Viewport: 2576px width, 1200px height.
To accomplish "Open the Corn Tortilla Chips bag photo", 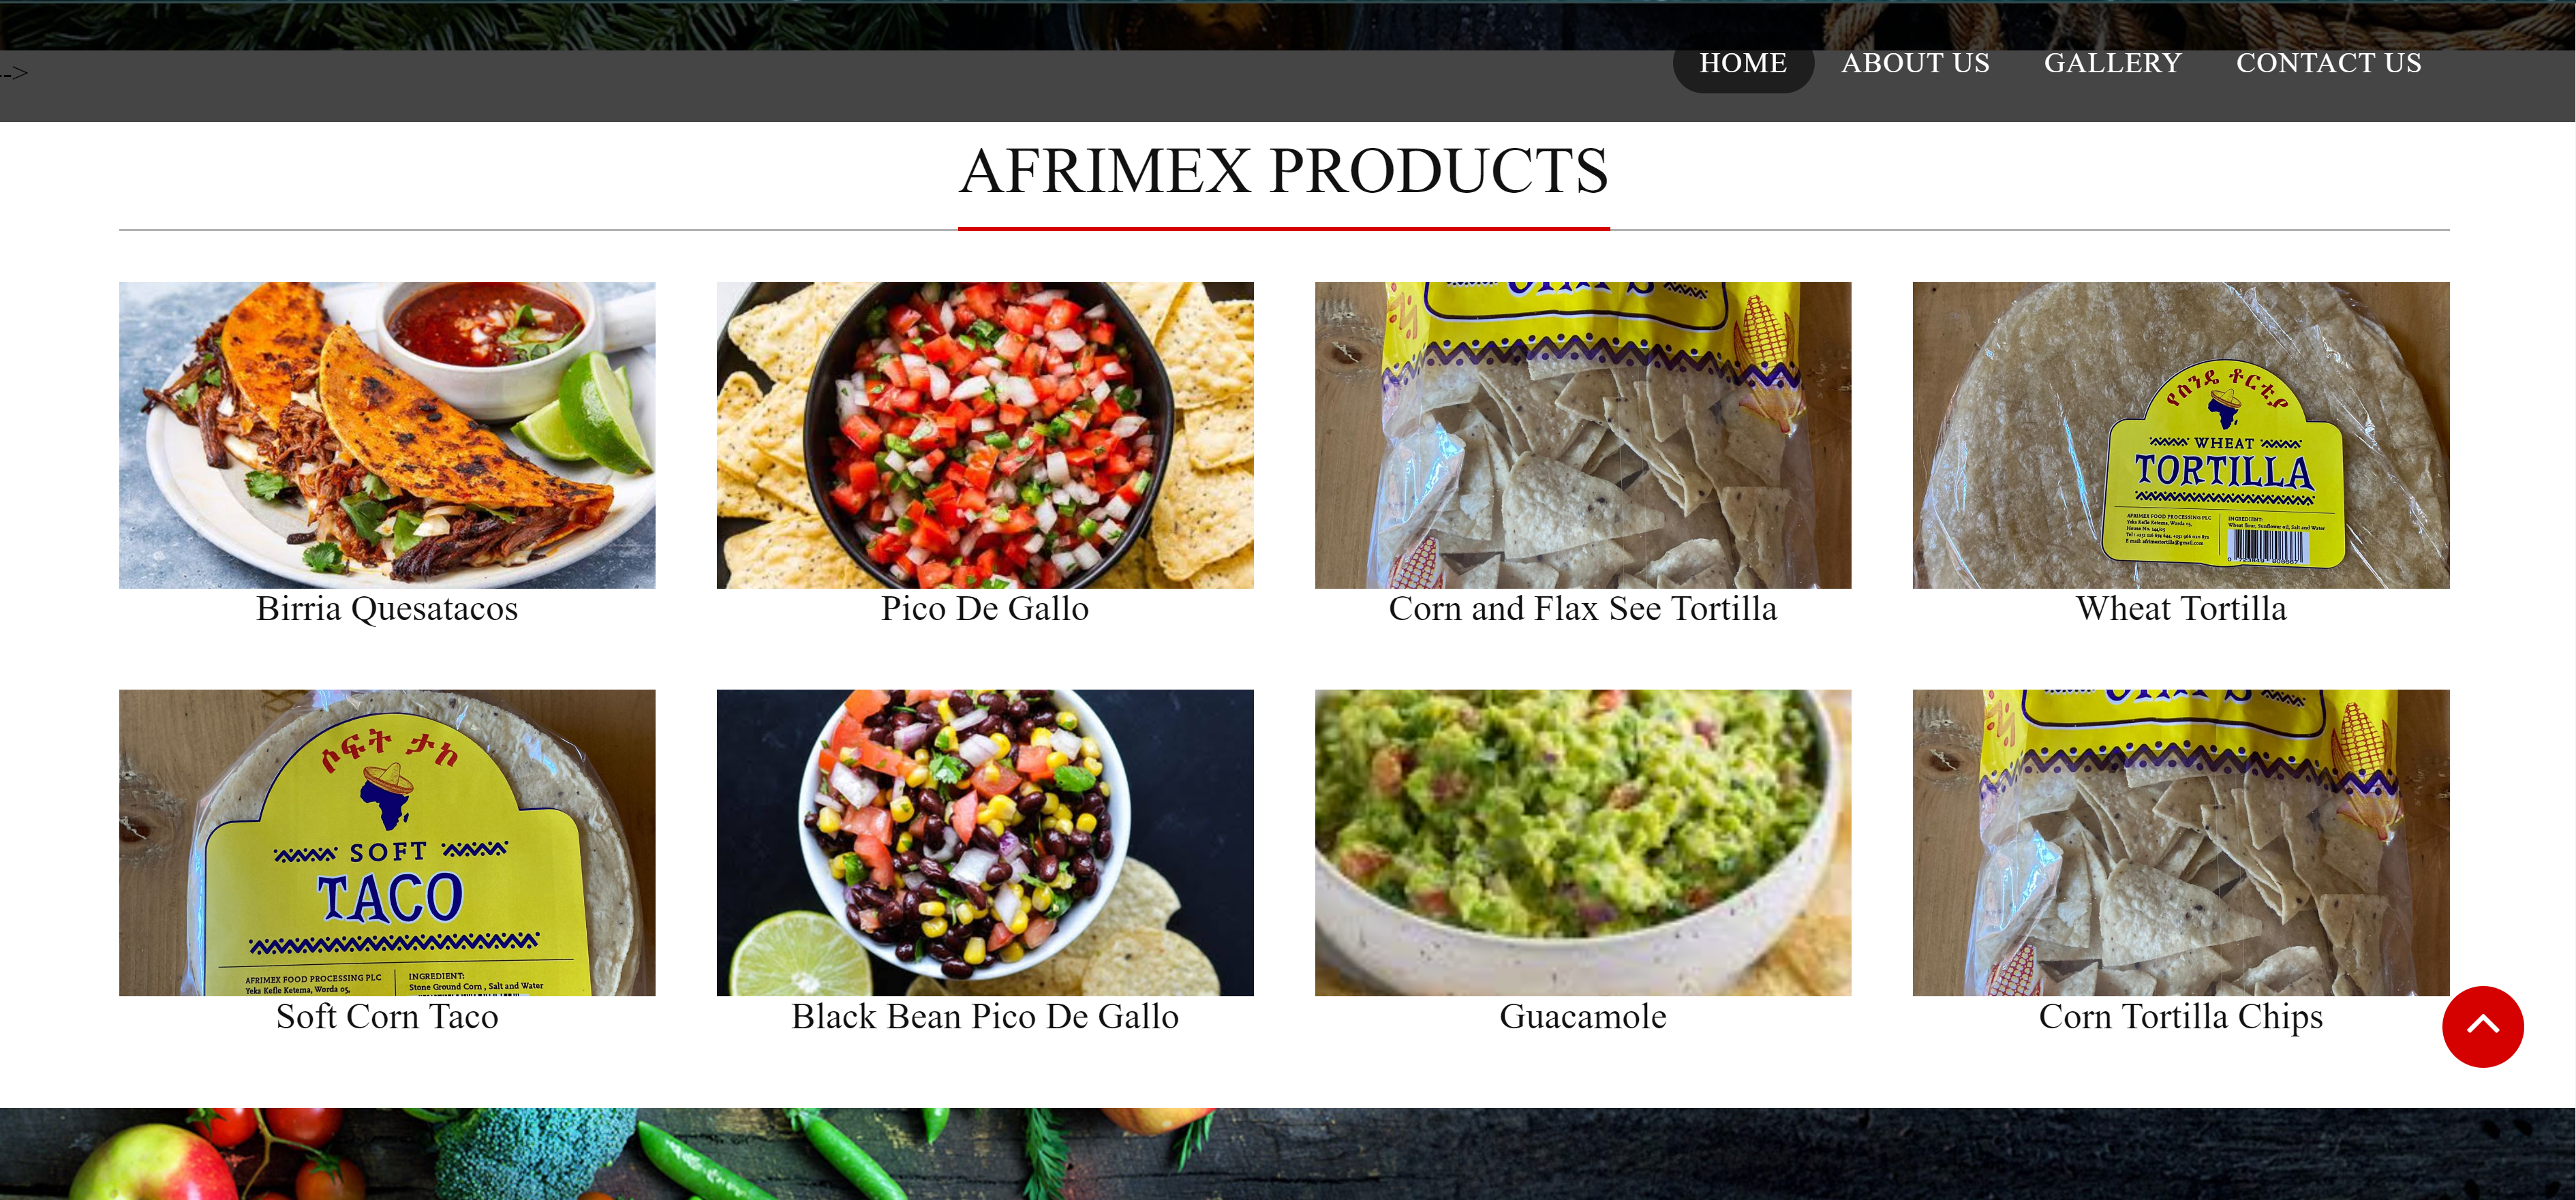I will pyautogui.click(x=2181, y=843).
